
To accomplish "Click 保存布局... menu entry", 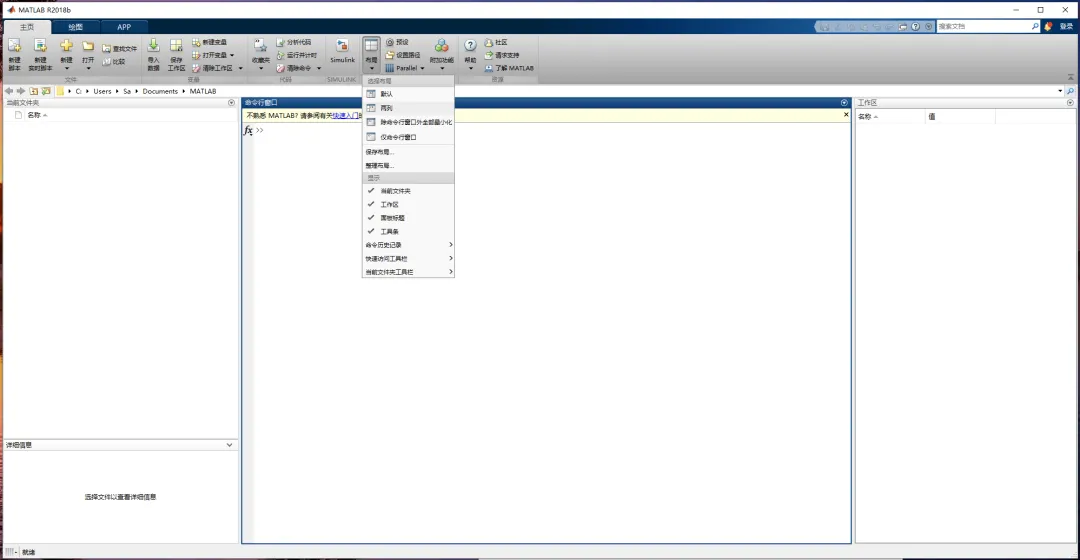I will click(408, 152).
